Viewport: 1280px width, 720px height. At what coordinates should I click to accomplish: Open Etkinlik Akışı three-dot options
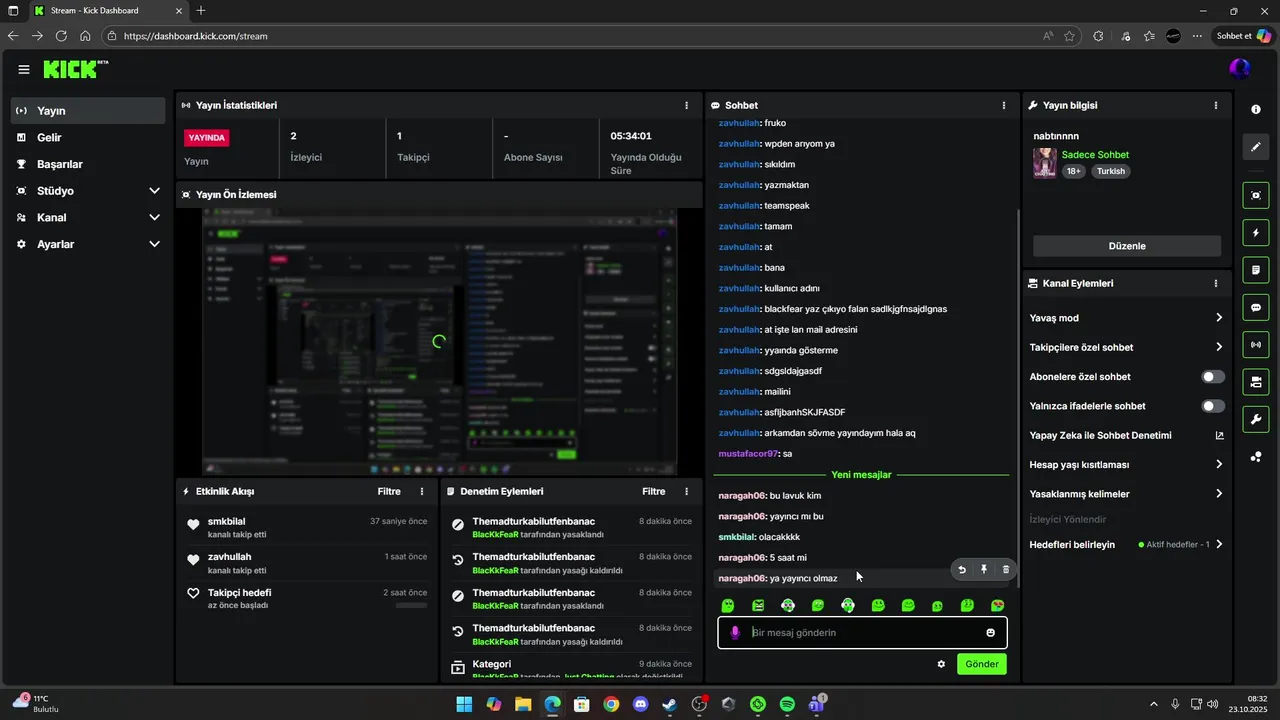click(x=422, y=491)
